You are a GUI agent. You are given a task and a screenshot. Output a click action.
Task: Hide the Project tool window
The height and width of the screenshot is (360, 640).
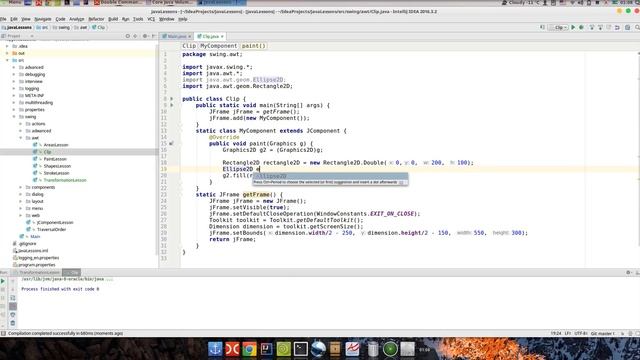point(153,36)
